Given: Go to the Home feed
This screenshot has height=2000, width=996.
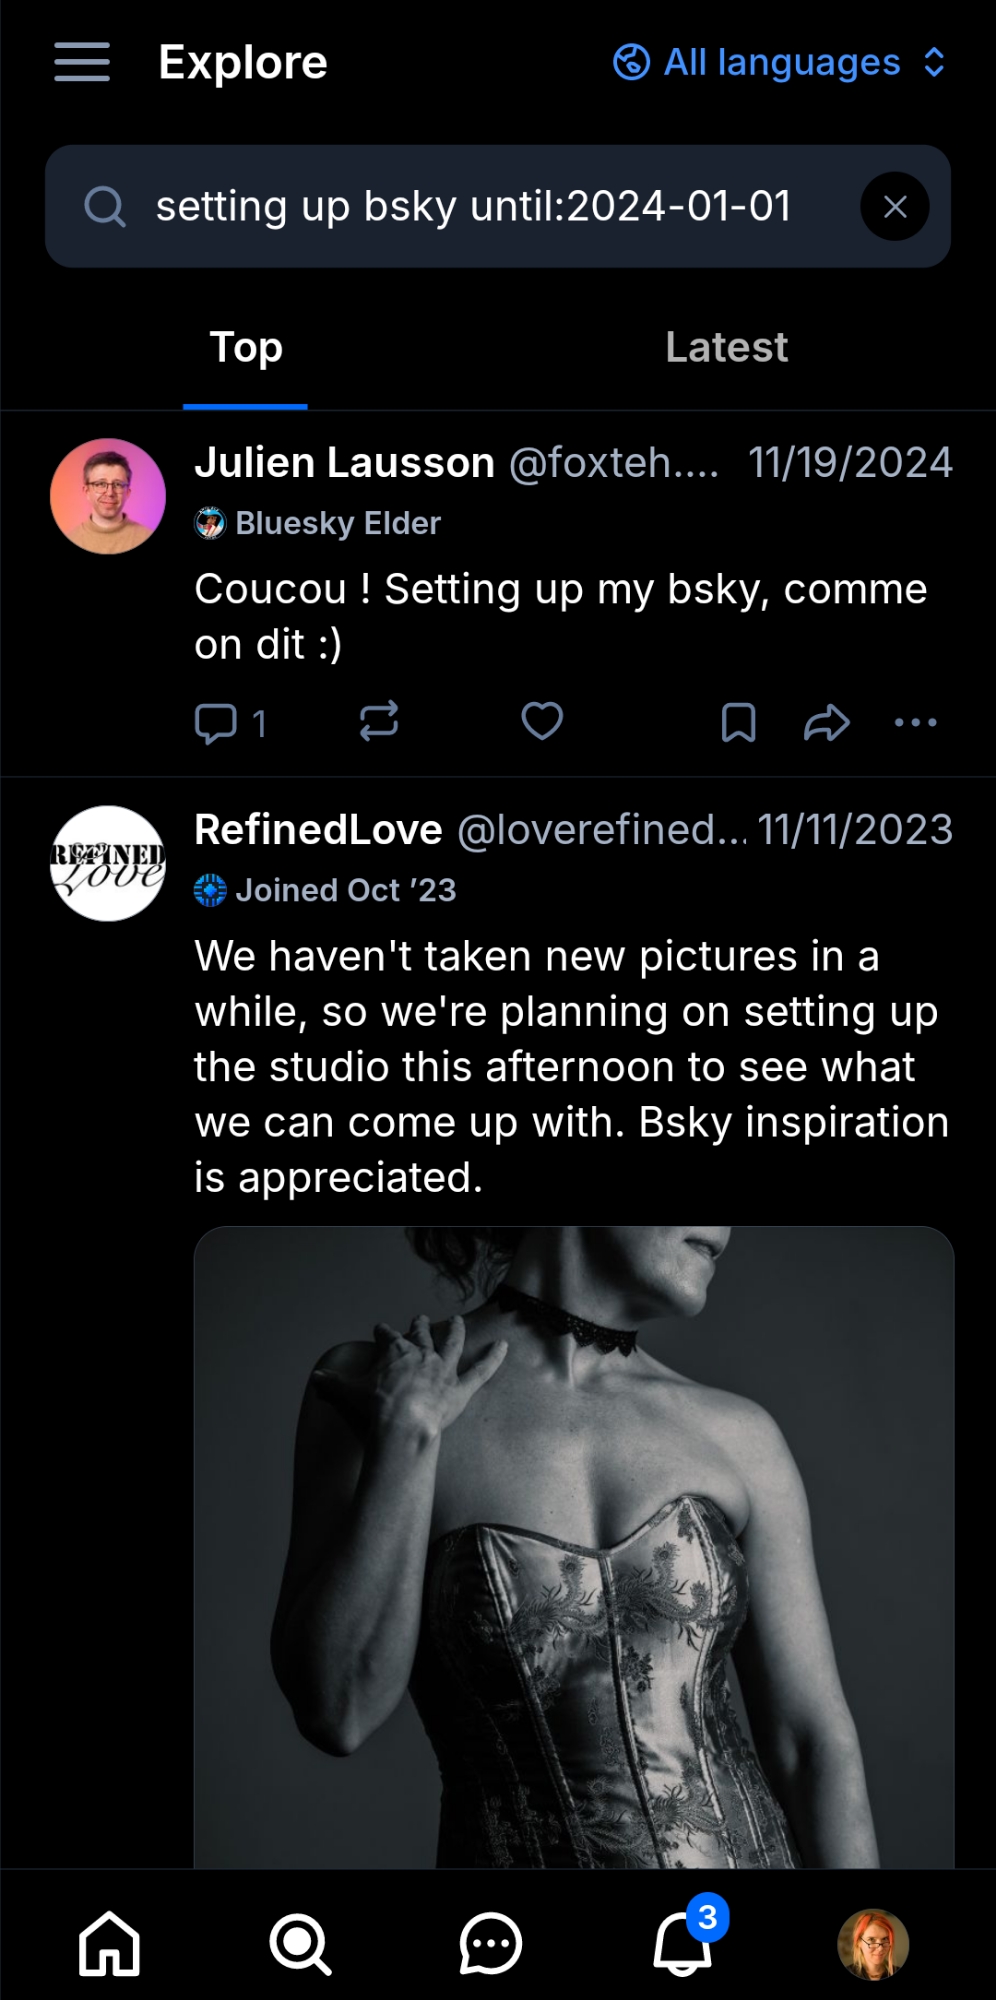Looking at the screenshot, I should pos(109,1944).
